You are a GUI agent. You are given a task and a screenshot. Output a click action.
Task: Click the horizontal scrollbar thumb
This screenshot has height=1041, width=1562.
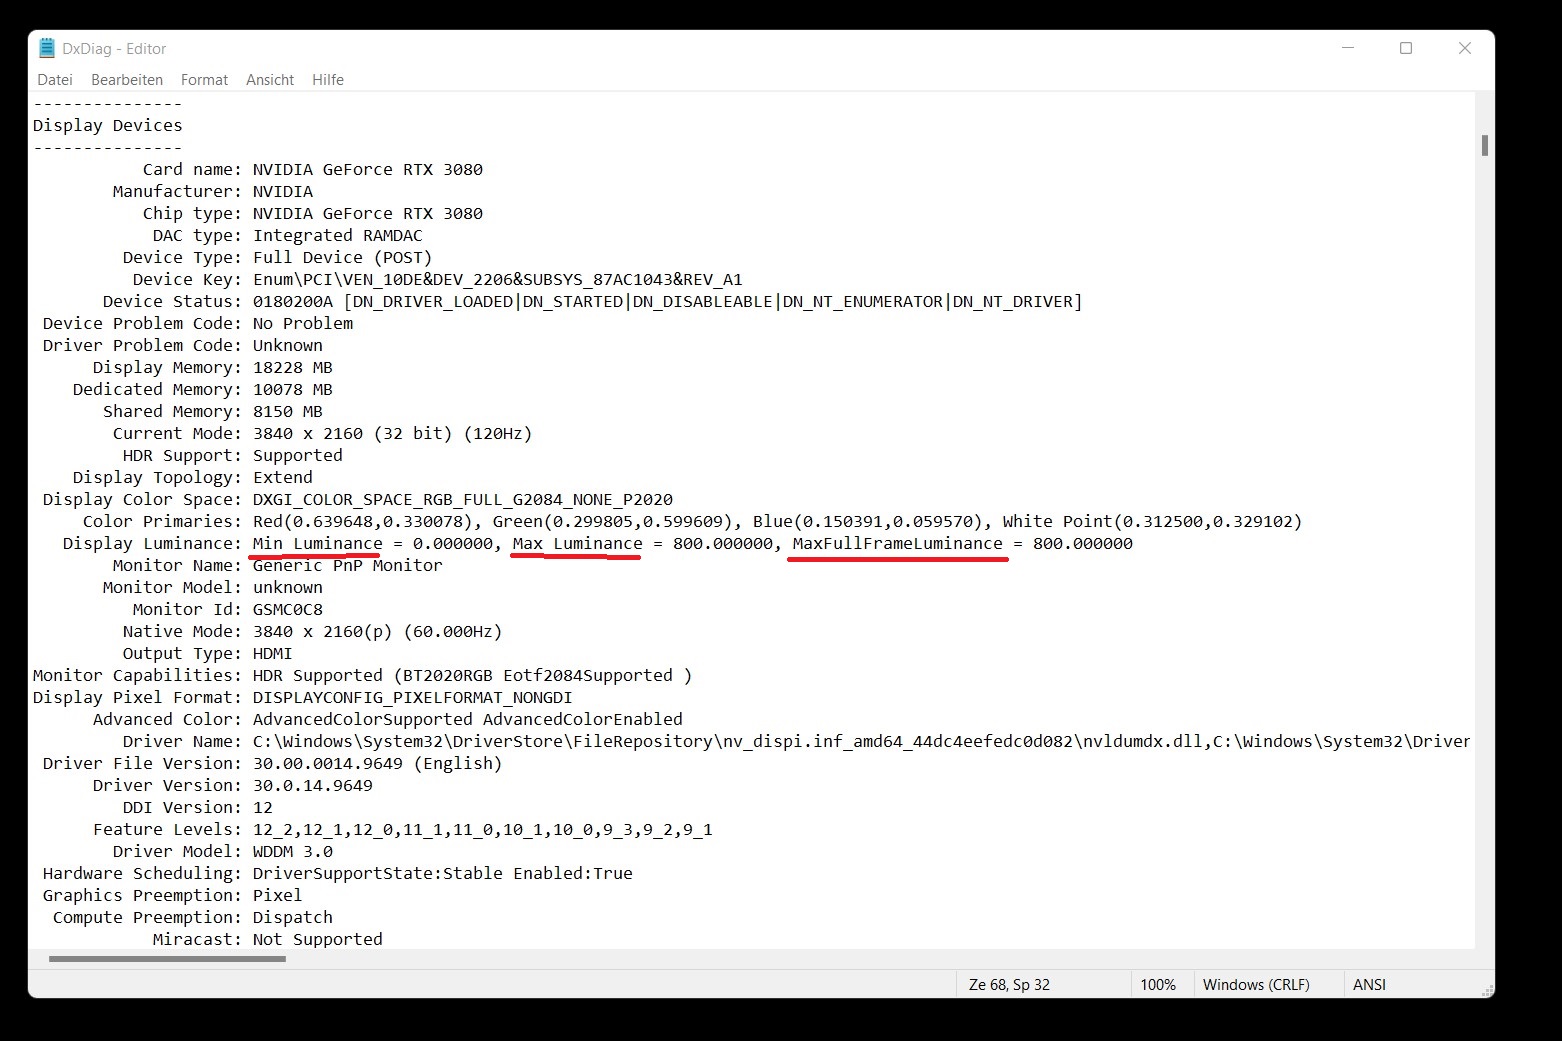[167, 959]
